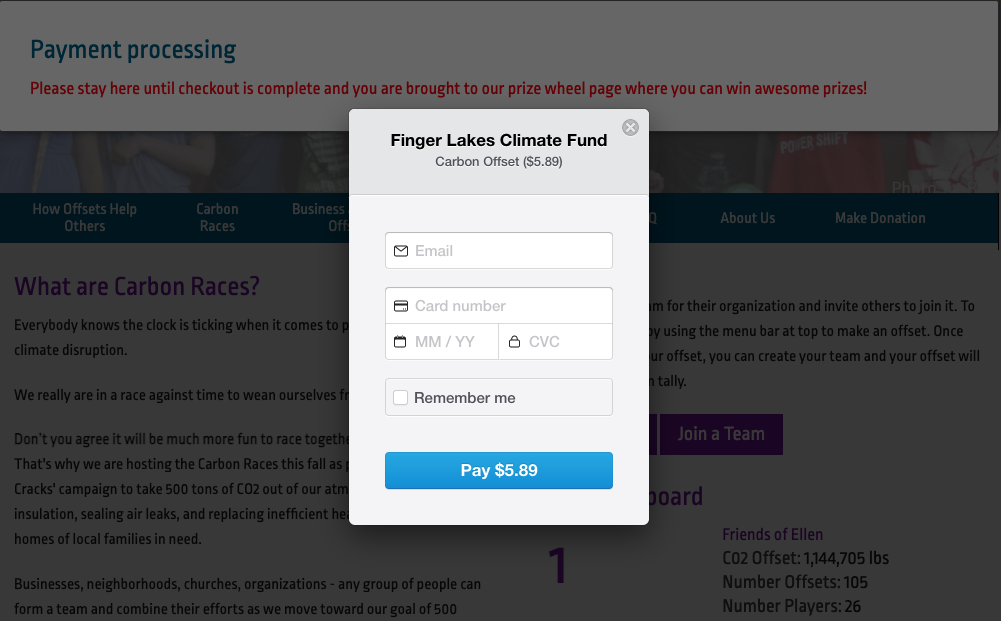Screen dimensions: 1001x621
Task: Open the Friends of Ellen team link
Action: (772, 534)
